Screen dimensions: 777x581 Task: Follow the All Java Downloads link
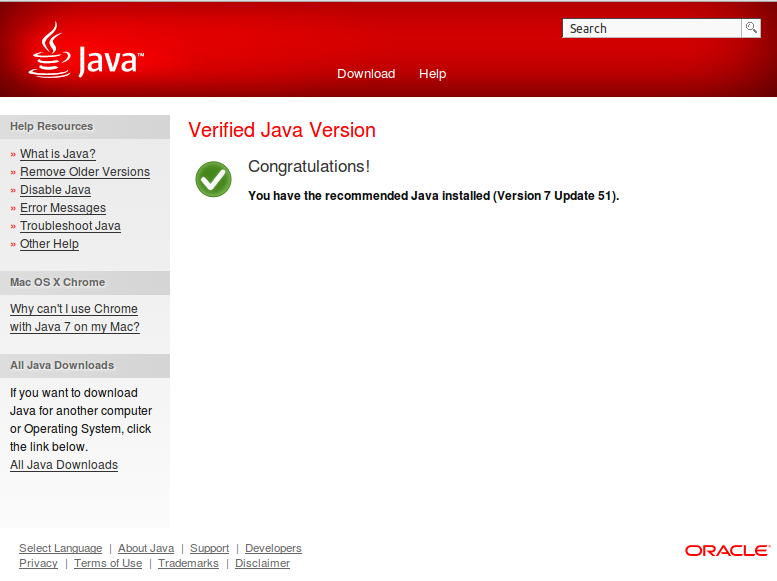point(64,465)
